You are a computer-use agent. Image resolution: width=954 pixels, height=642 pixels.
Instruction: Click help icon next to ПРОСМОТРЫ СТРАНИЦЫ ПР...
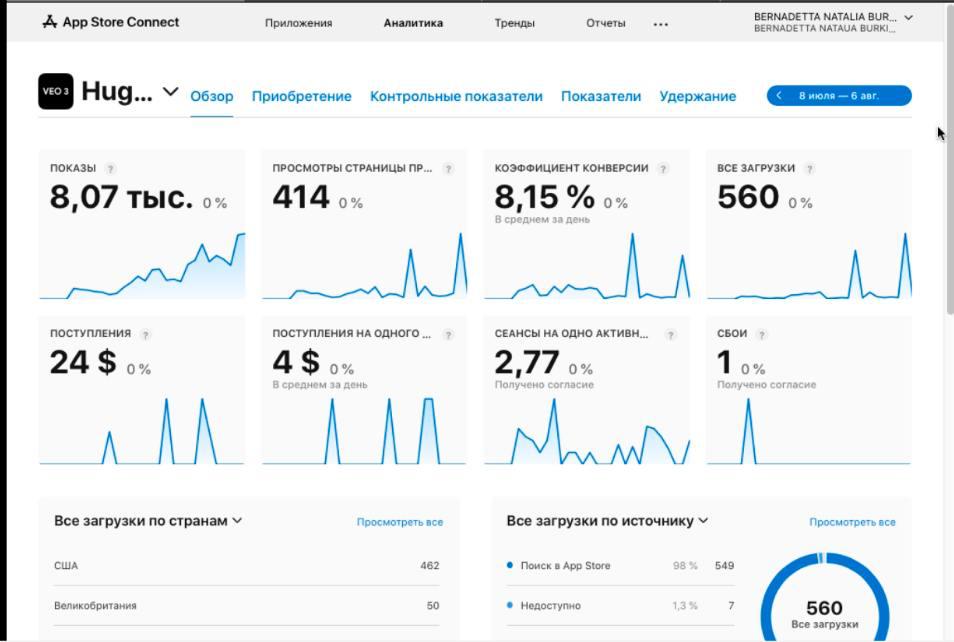tap(448, 169)
